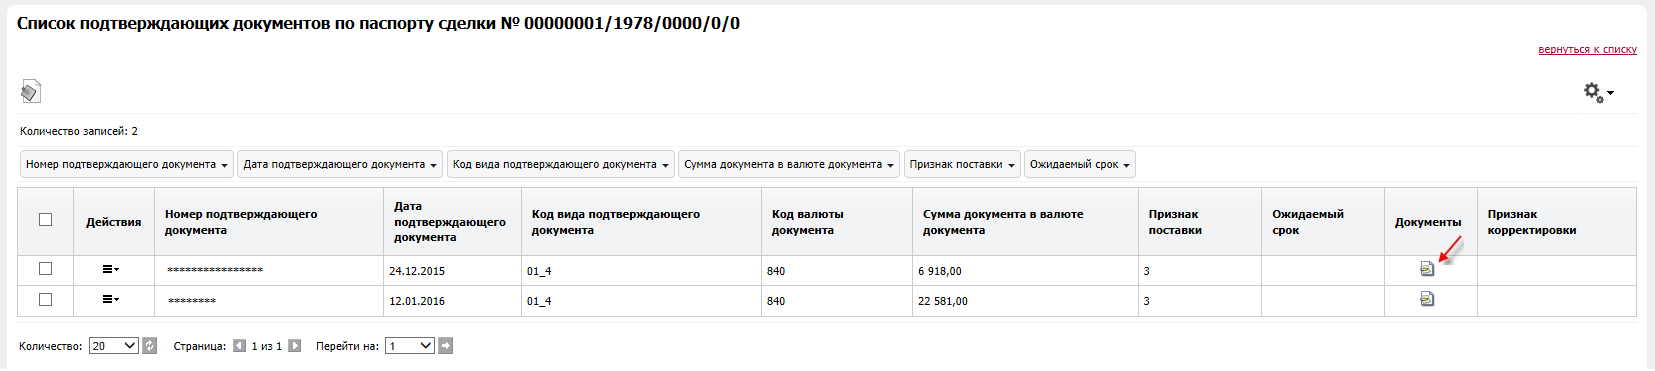Open the Дата подтверждающего документа filter menu
Image resolution: width=1655 pixels, height=371 pixels.
click(340, 165)
